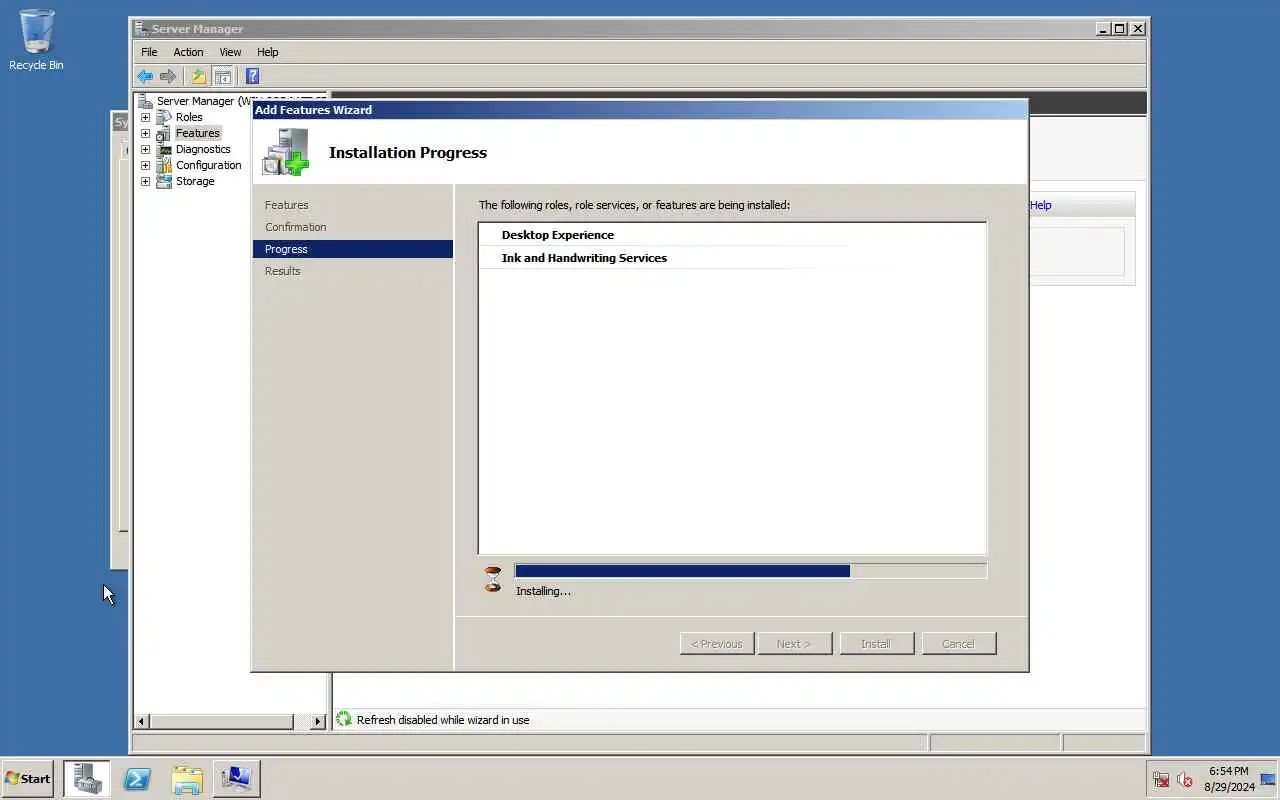Screen dimensions: 1280x800
Task: Click the Roles tree label
Action: pos(189,117)
